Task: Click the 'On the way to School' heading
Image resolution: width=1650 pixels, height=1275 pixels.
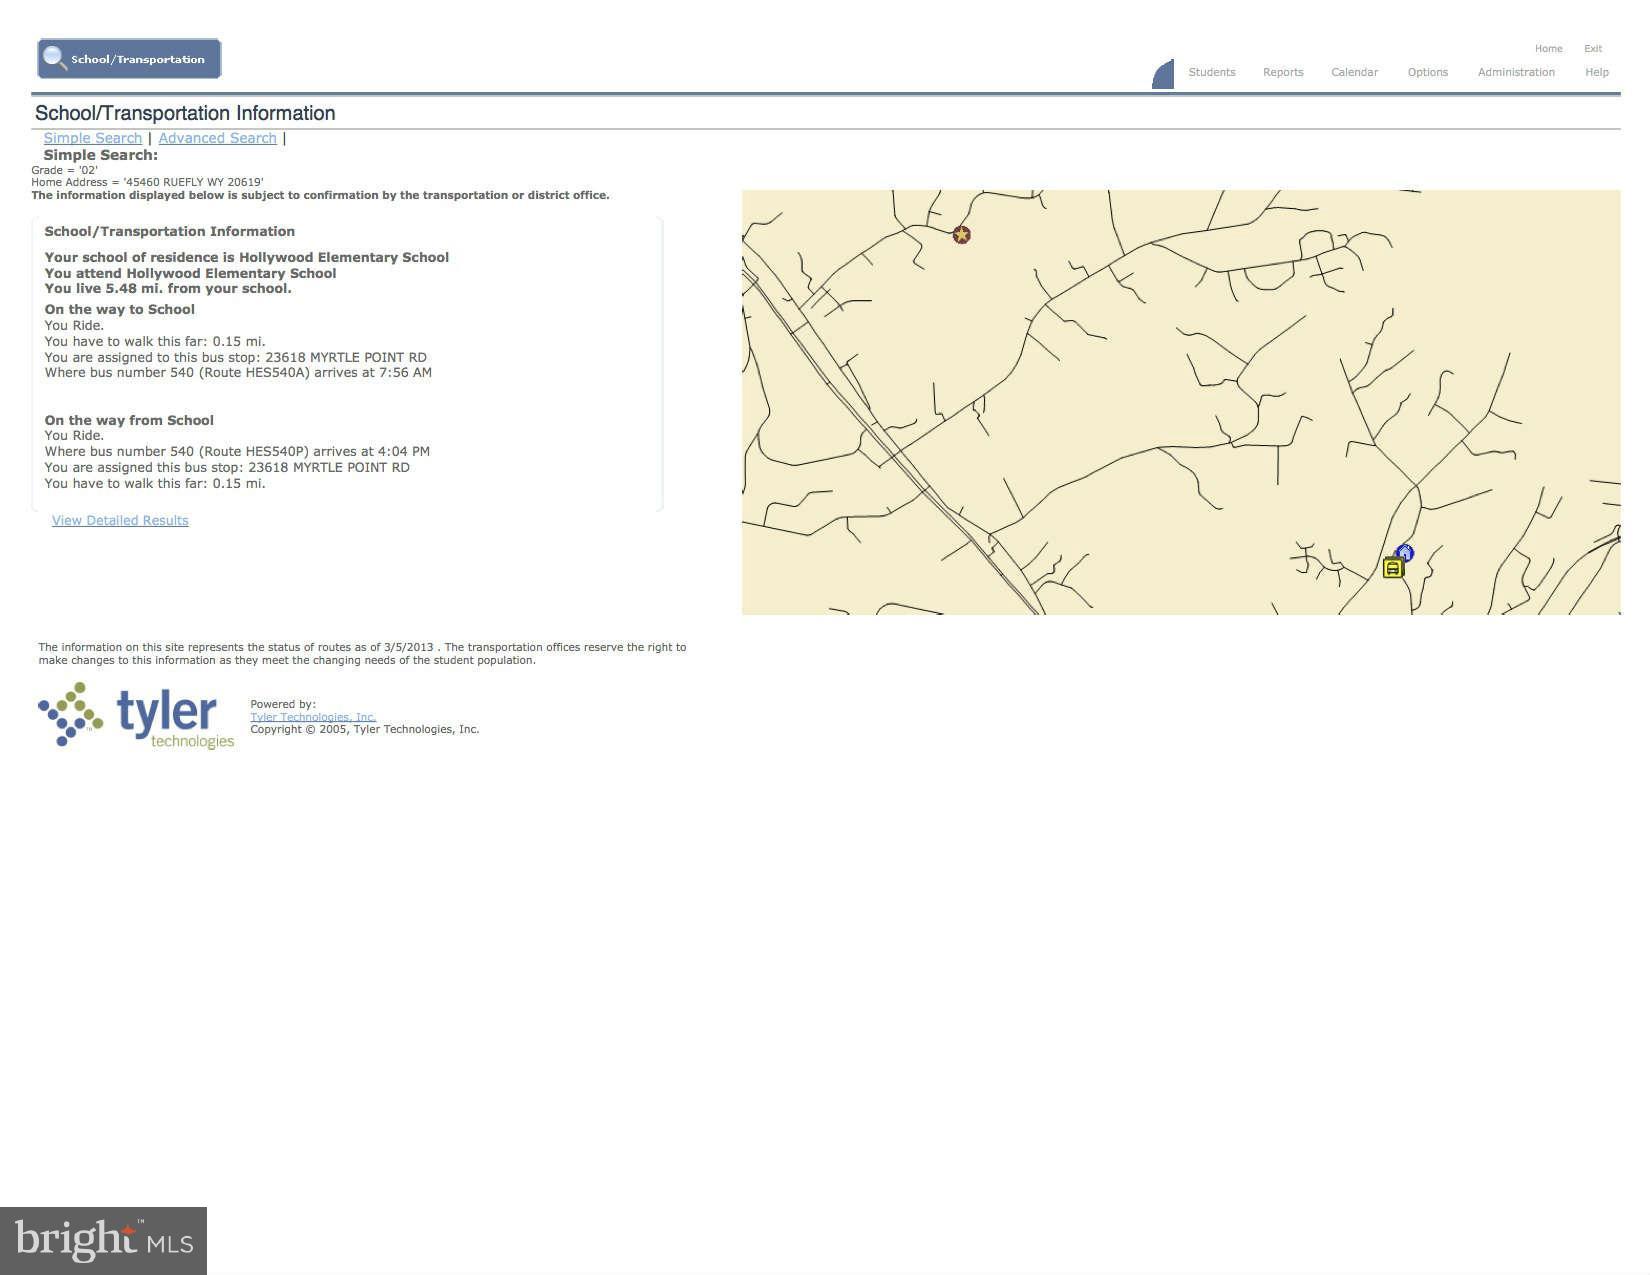Action: pyautogui.click(x=120, y=309)
